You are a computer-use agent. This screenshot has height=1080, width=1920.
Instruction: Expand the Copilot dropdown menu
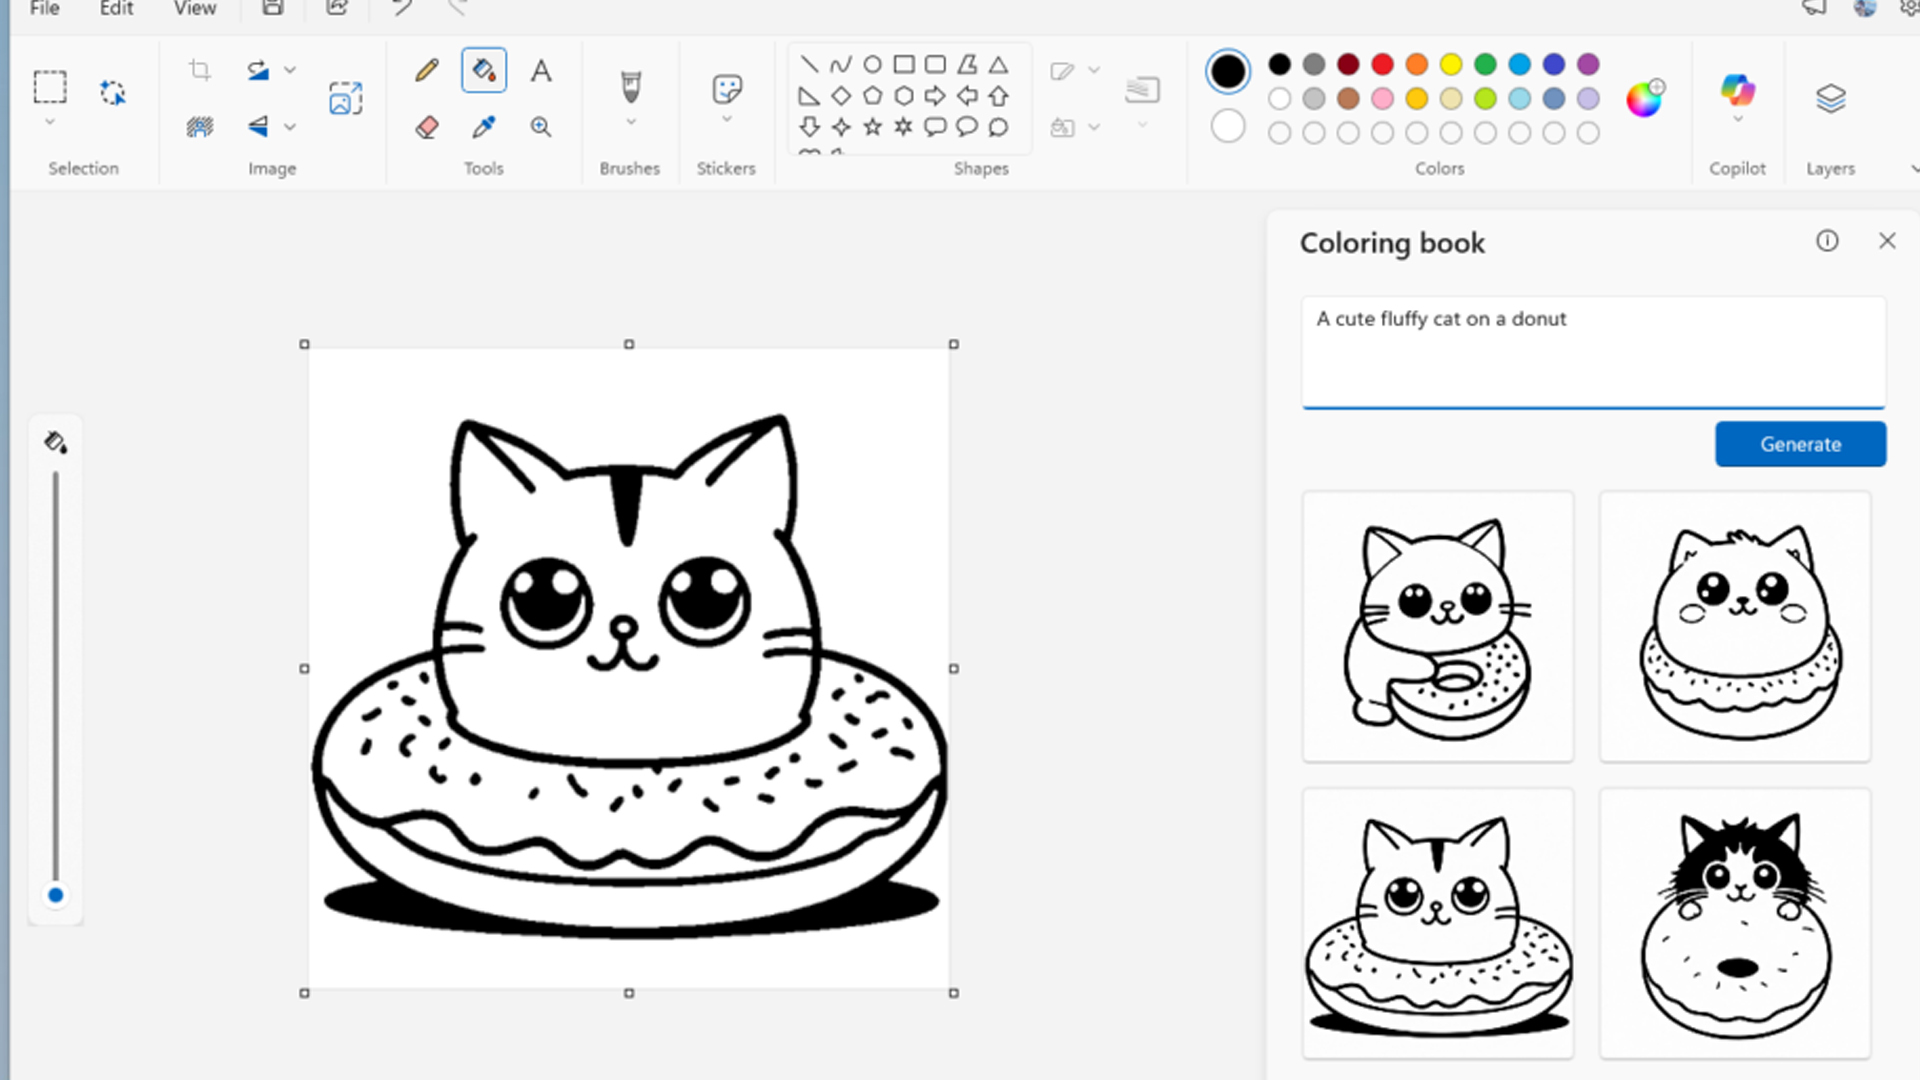(1737, 119)
